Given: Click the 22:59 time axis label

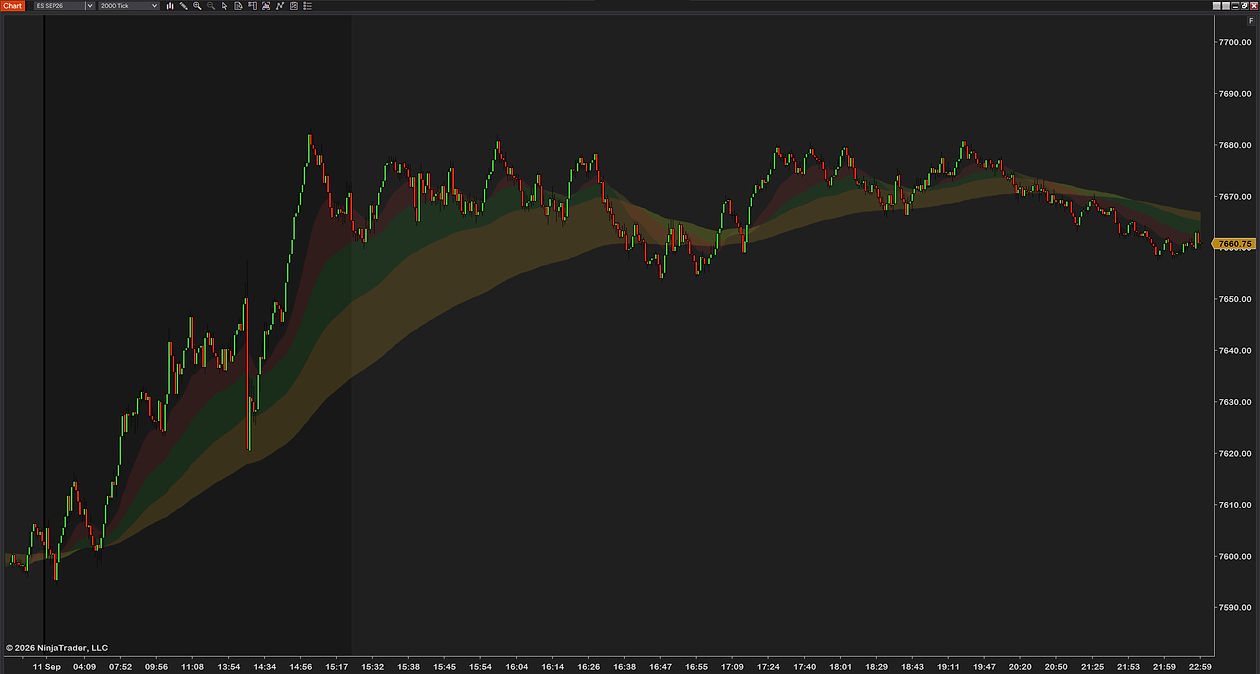Looking at the screenshot, I should (x=1200, y=666).
